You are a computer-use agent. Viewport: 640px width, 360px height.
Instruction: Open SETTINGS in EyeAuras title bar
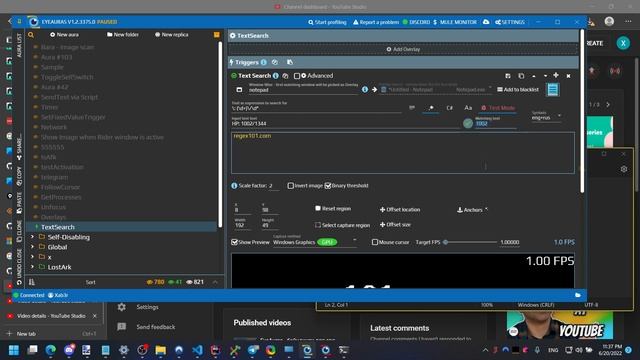point(510,22)
